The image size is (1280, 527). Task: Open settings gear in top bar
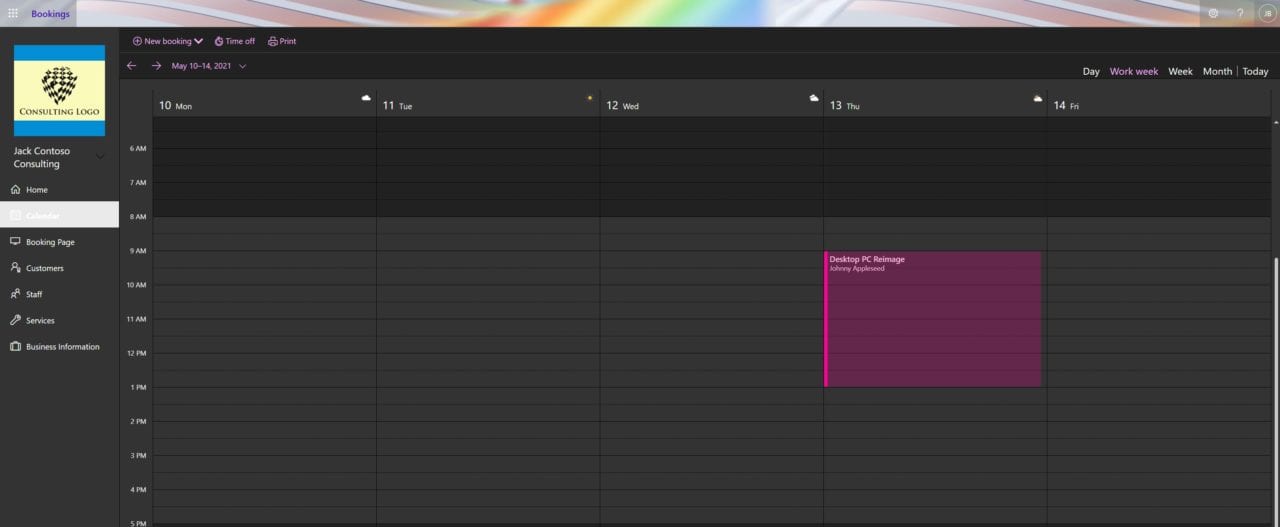point(1213,13)
